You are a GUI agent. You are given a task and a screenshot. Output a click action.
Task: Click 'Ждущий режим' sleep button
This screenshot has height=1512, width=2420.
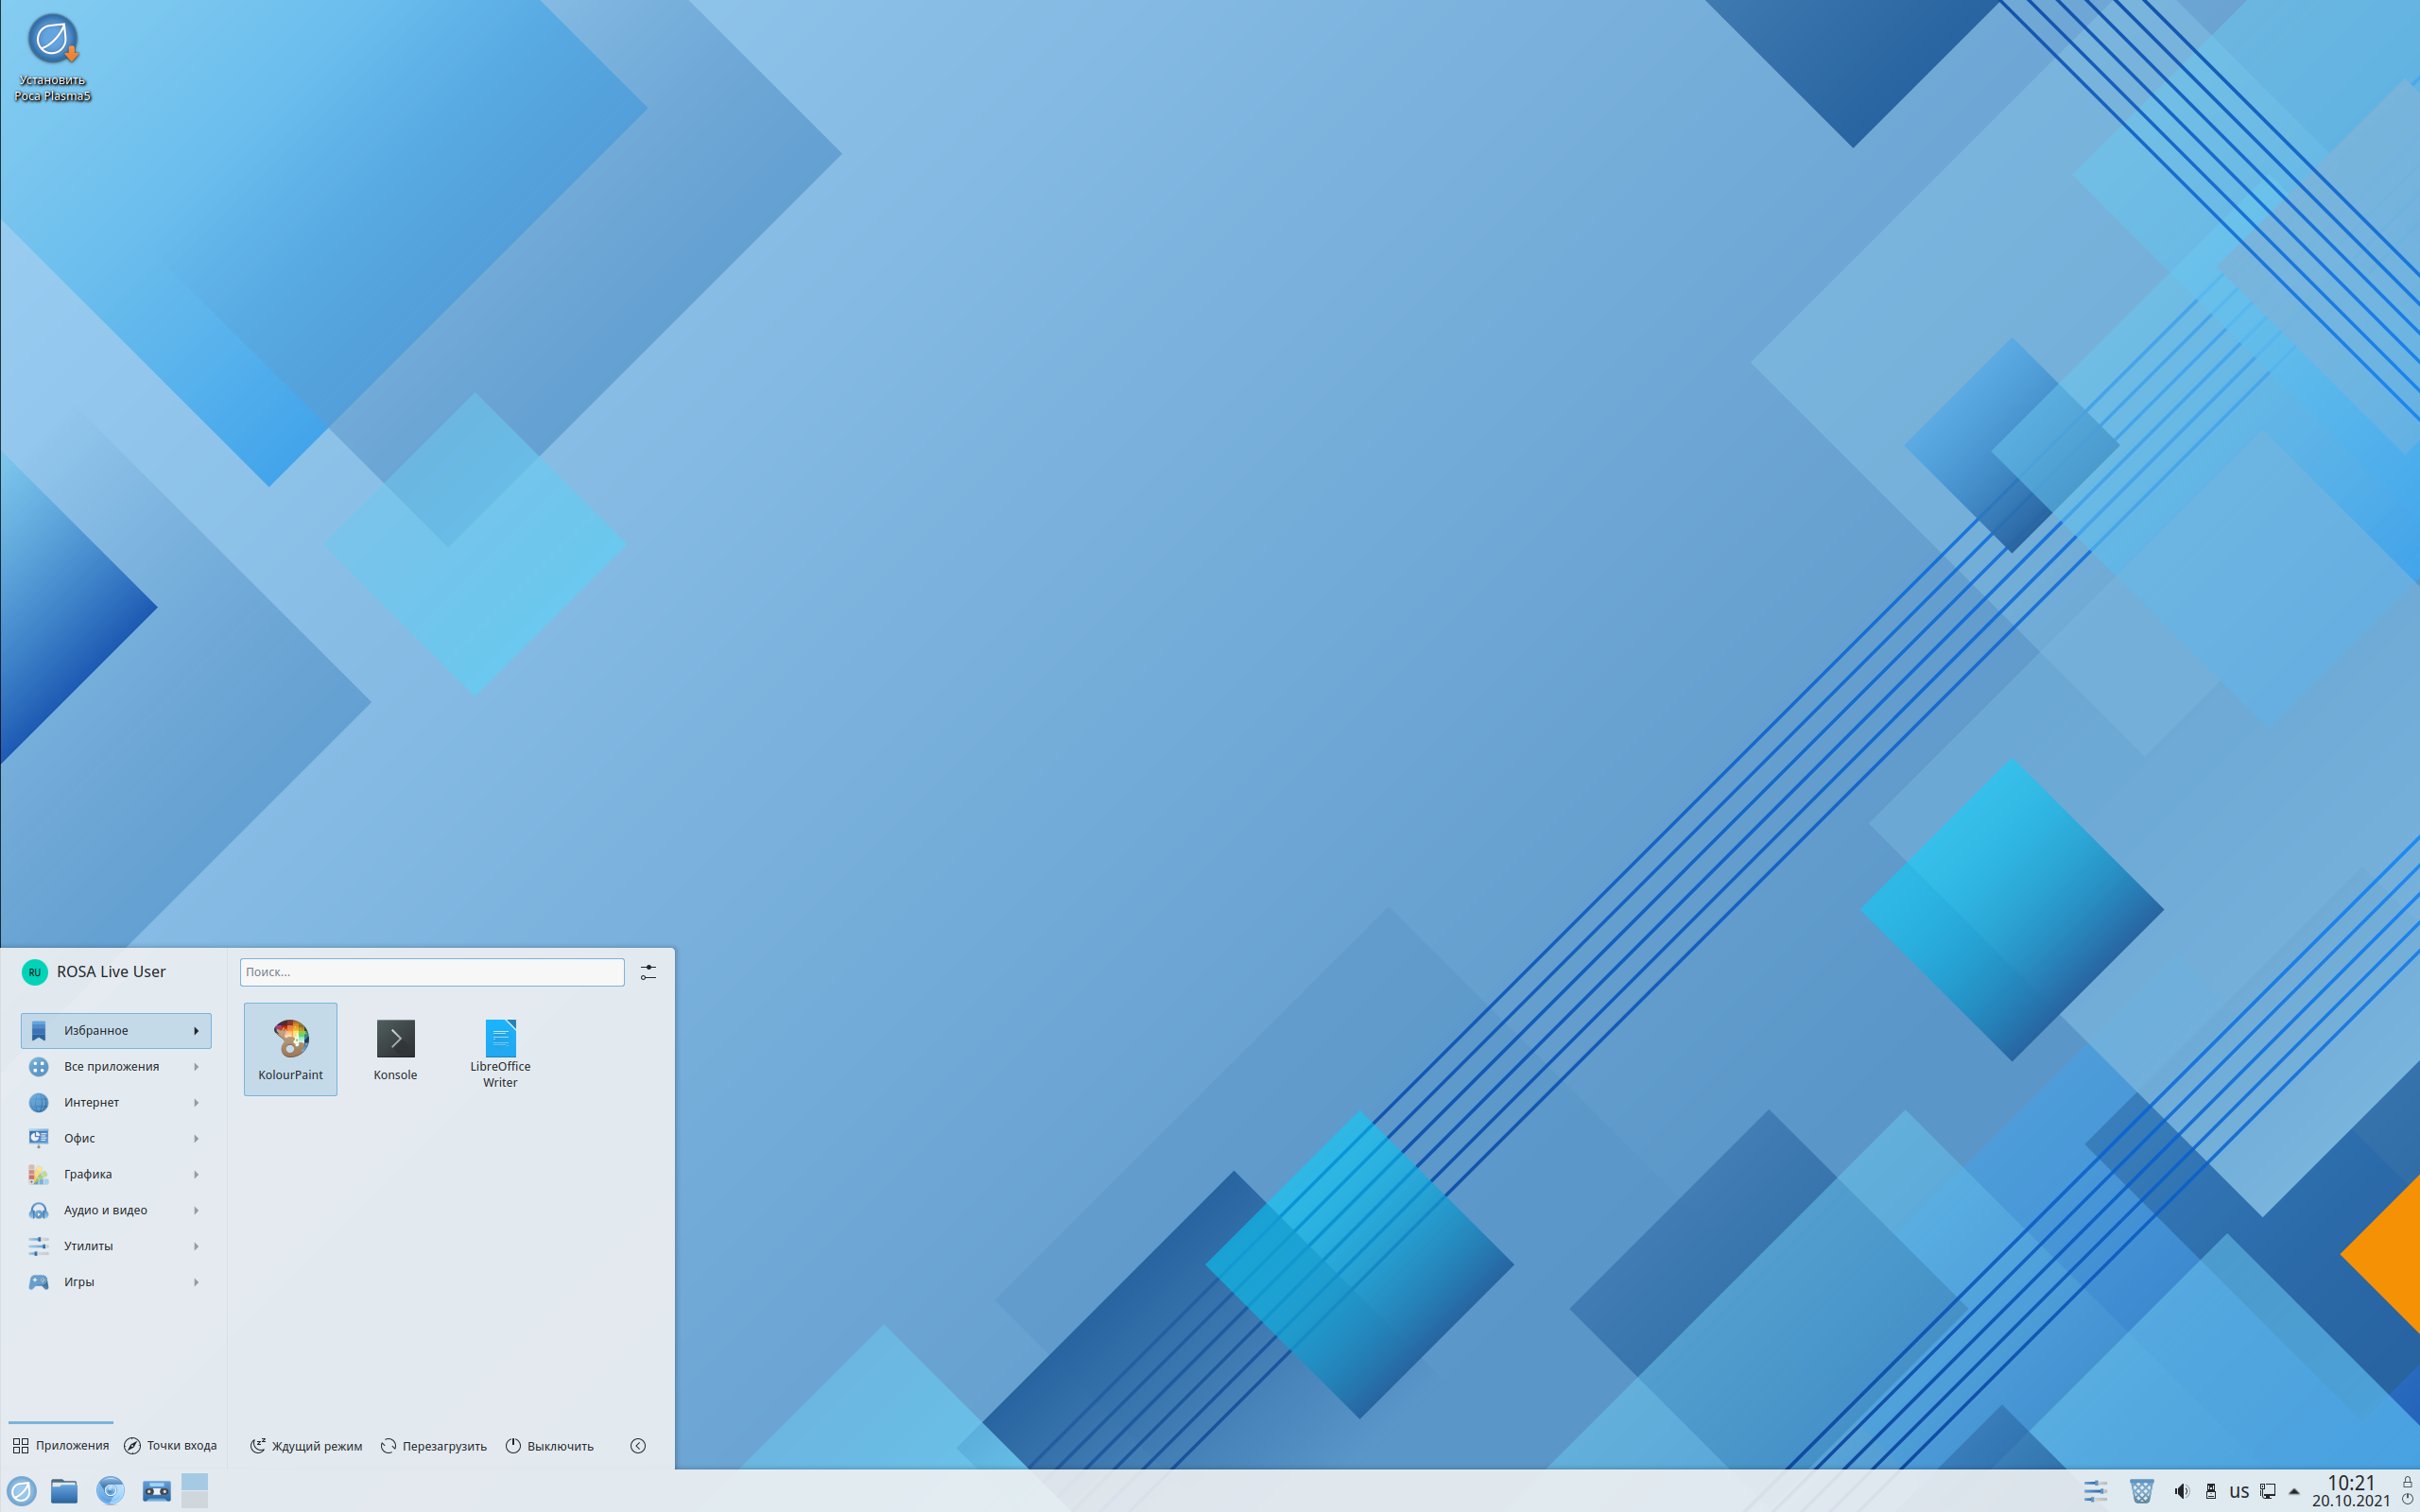pyautogui.click(x=306, y=1446)
